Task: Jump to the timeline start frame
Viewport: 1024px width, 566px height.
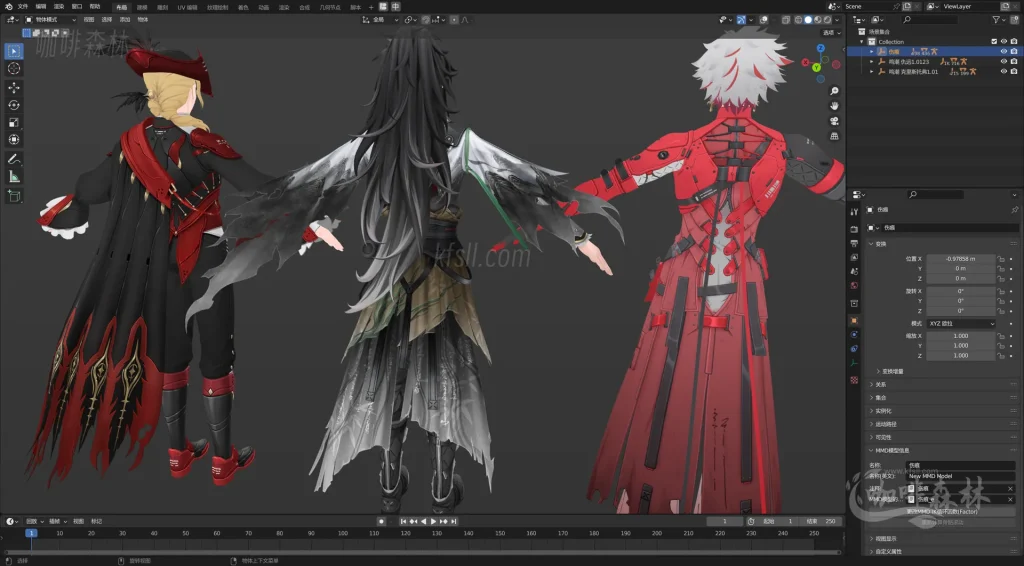Action: click(x=403, y=521)
